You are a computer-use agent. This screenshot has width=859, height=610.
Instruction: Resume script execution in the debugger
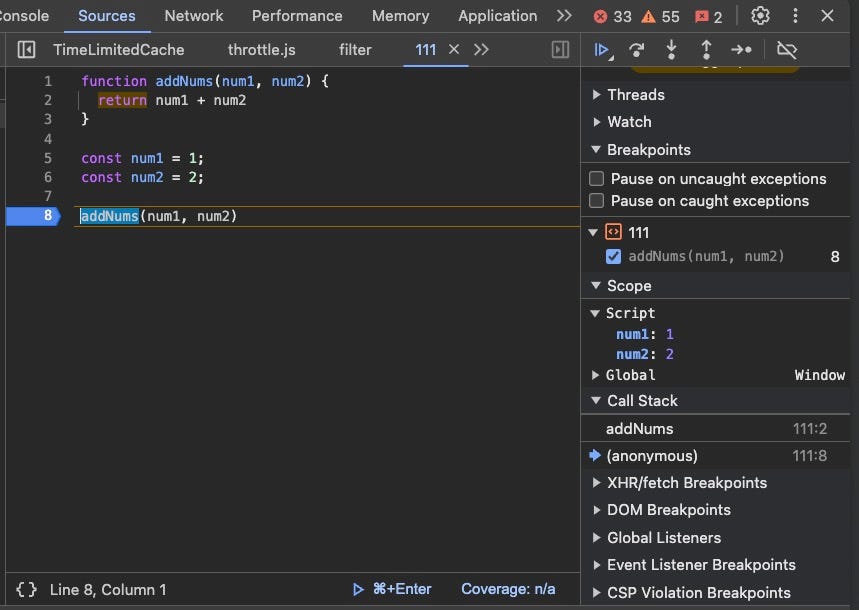[x=604, y=49]
